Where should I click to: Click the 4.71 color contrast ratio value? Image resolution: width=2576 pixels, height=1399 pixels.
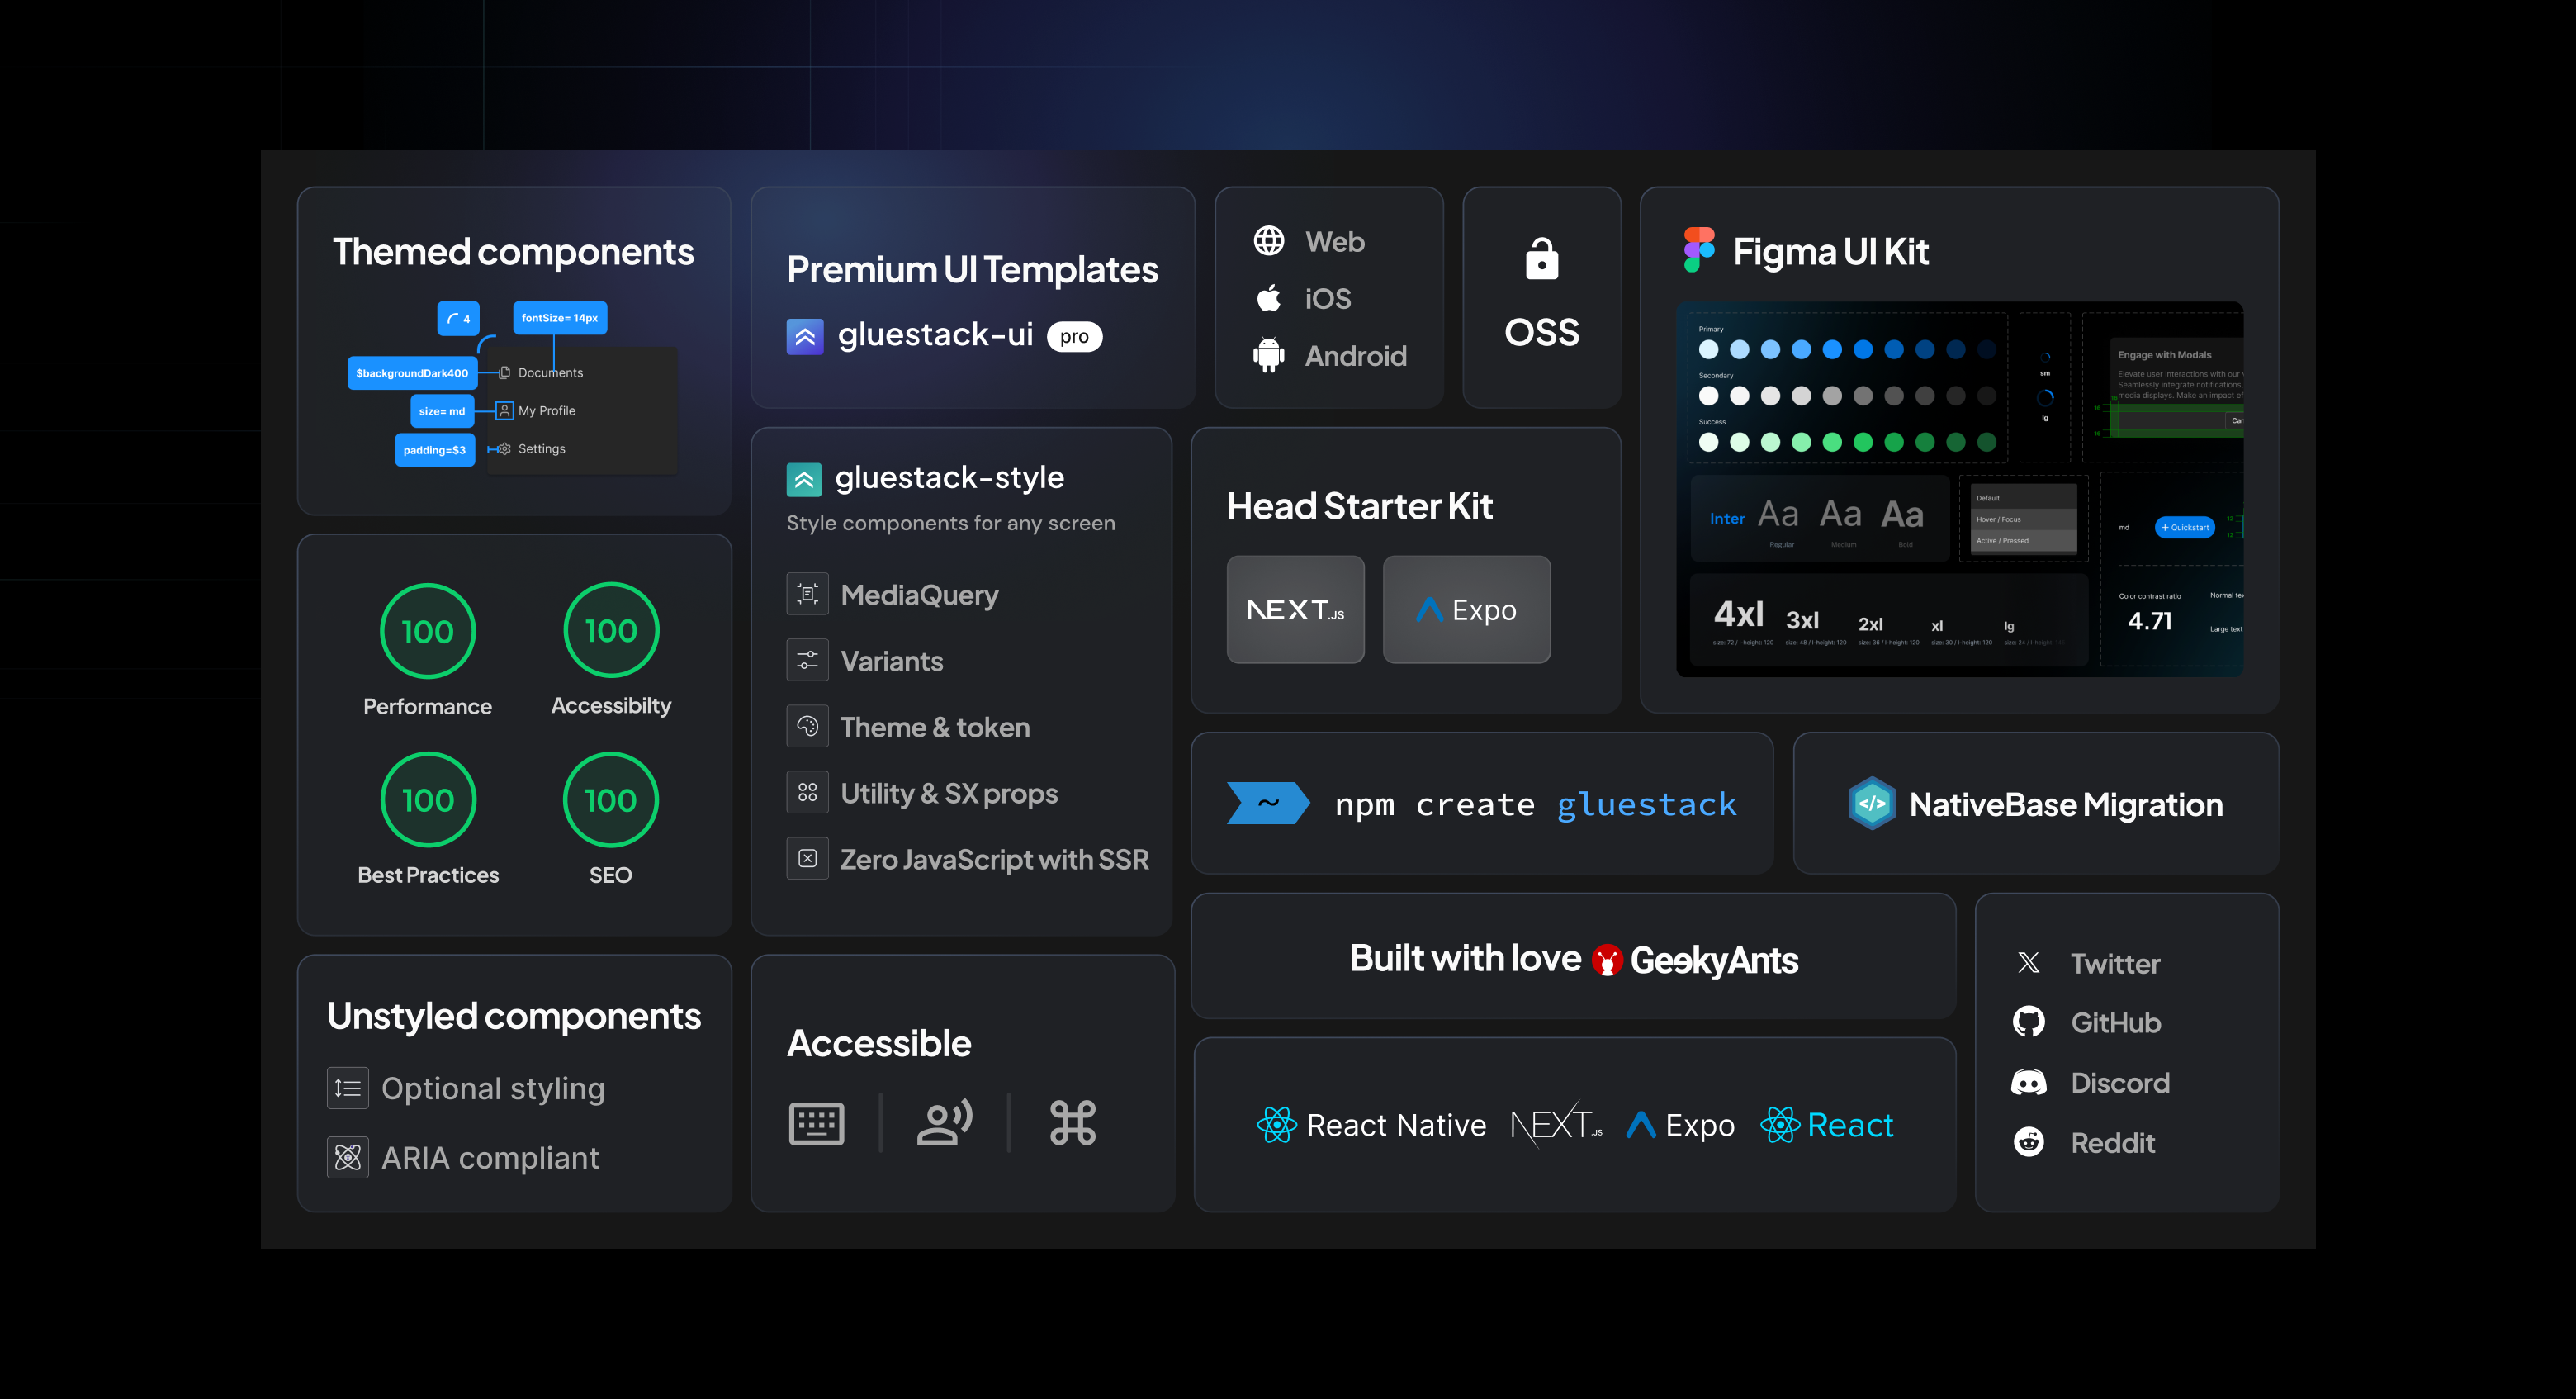[2150, 621]
